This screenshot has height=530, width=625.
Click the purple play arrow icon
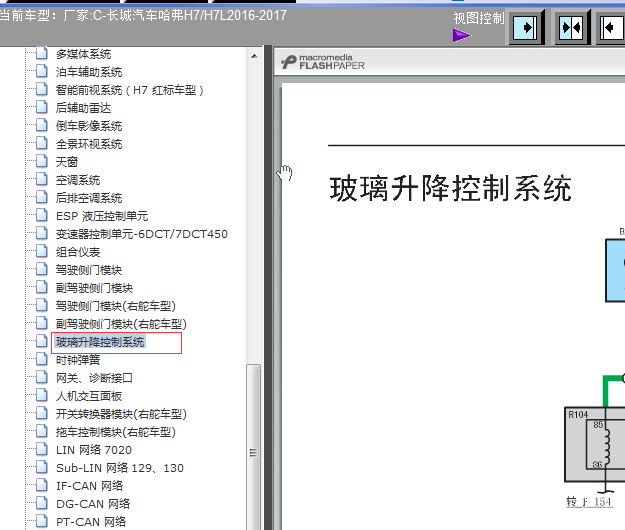(462, 35)
